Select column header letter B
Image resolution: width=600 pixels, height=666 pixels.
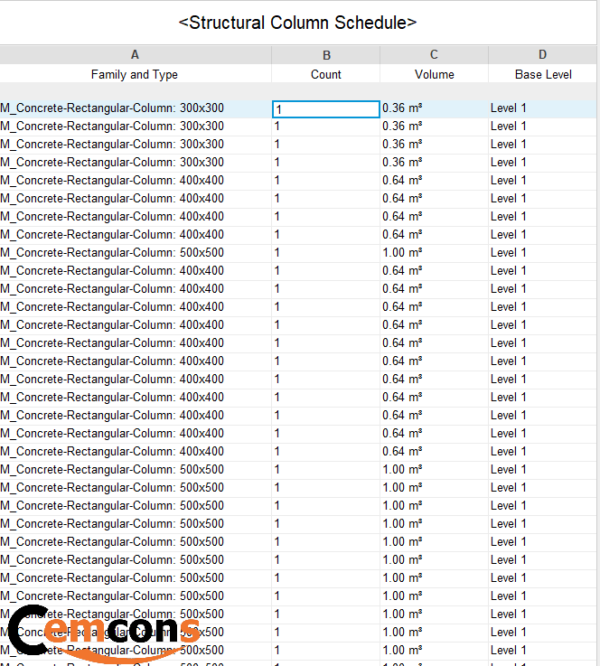[x=326, y=55]
